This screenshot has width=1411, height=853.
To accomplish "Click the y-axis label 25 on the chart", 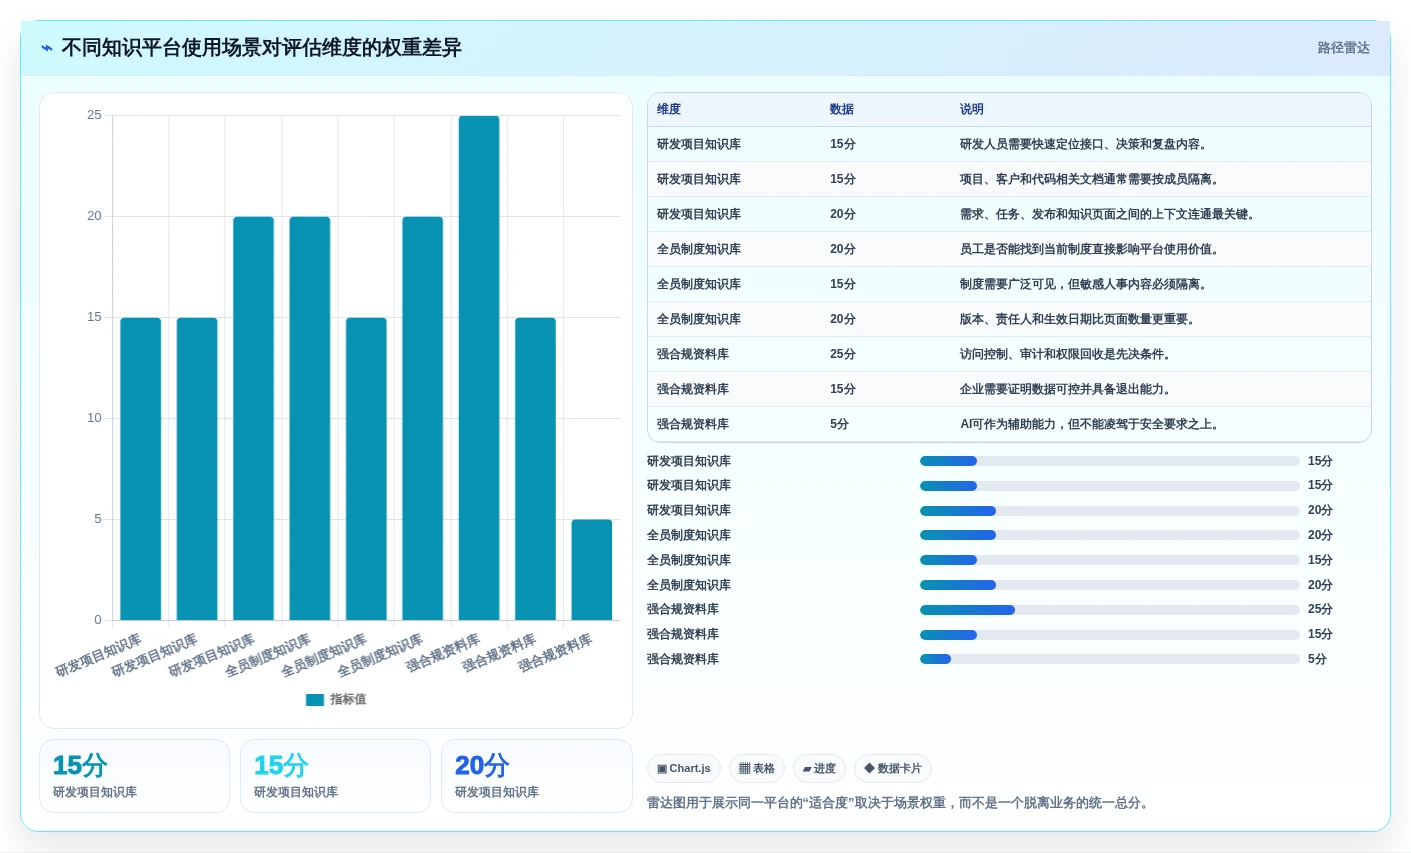I will click(x=94, y=115).
